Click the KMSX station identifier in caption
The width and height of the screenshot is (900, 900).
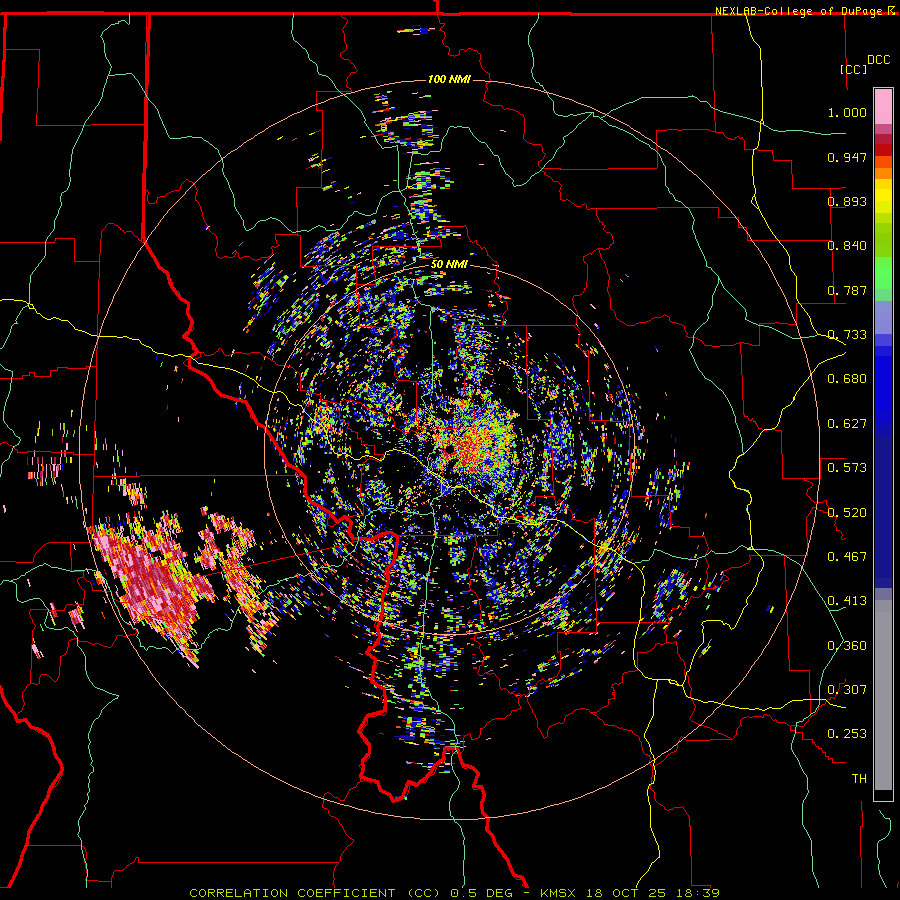(560, 893)
